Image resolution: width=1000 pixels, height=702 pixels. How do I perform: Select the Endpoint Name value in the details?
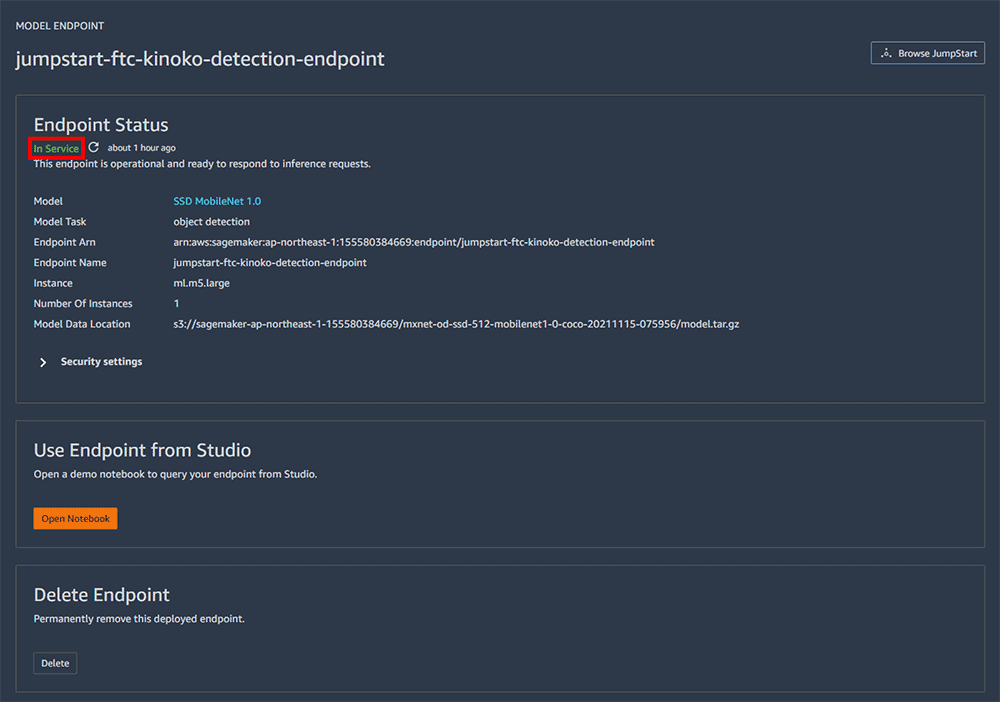[x=270, y=263]
